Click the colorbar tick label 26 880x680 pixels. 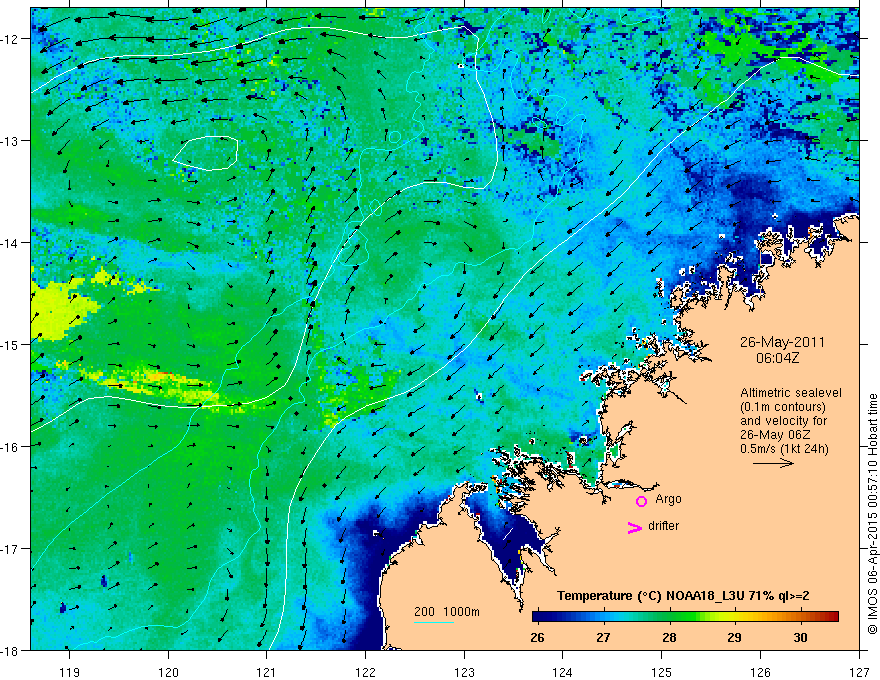(537, 638)
